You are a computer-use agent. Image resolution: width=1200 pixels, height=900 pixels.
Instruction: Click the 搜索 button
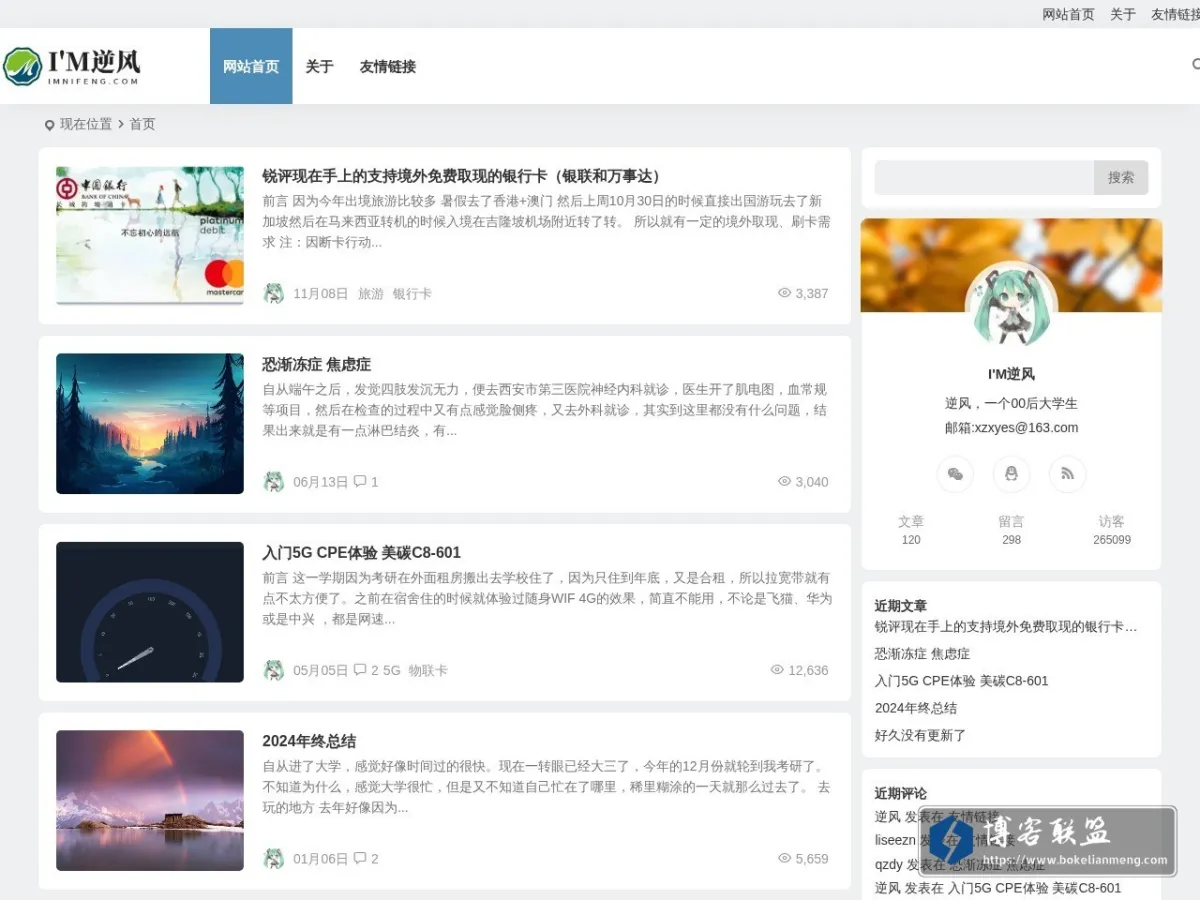pos(1121,177)
